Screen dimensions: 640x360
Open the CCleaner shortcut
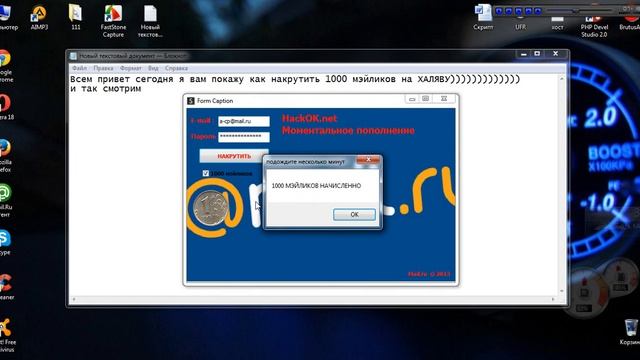pos(7,287)
